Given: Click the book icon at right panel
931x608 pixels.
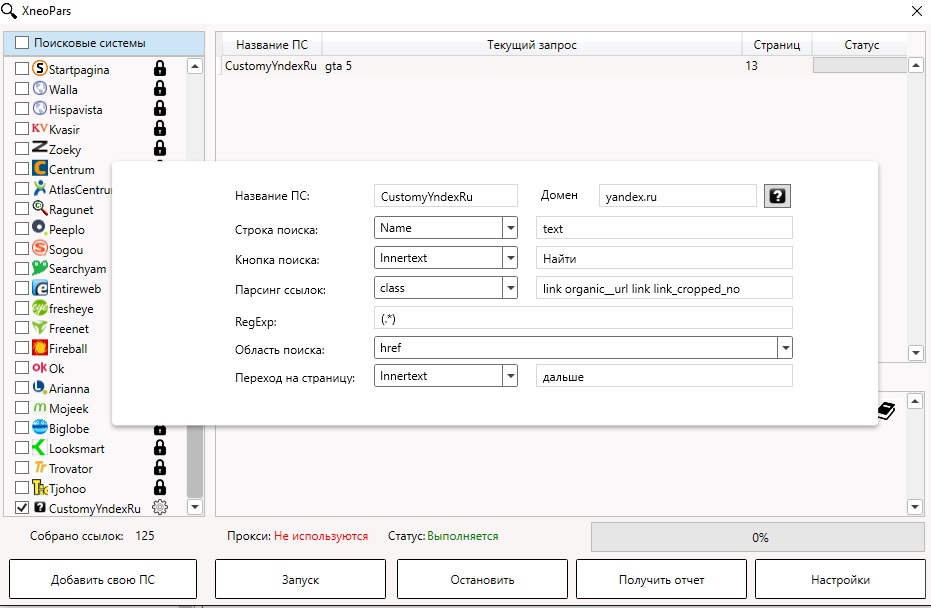Looking at the screenshot, I should [x=886, y=410].
